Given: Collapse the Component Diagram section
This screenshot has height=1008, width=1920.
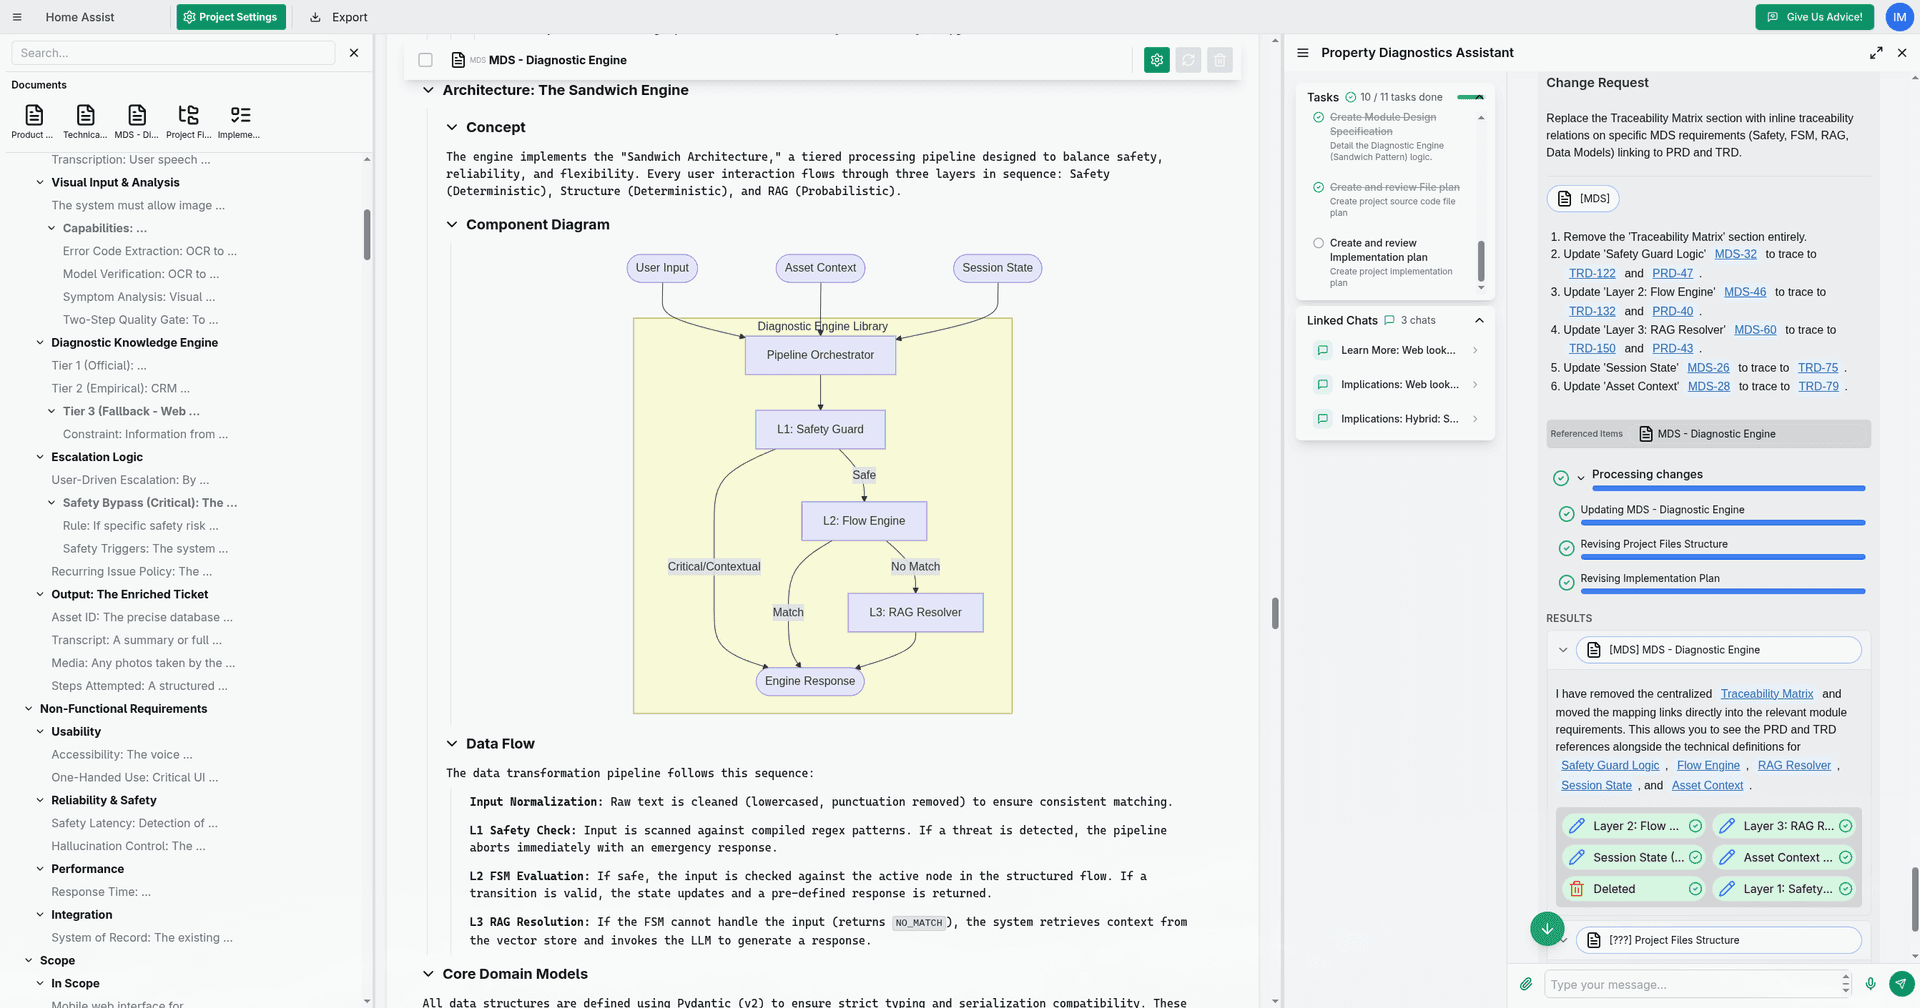Looking at the screenshot, I should [452, 225].
